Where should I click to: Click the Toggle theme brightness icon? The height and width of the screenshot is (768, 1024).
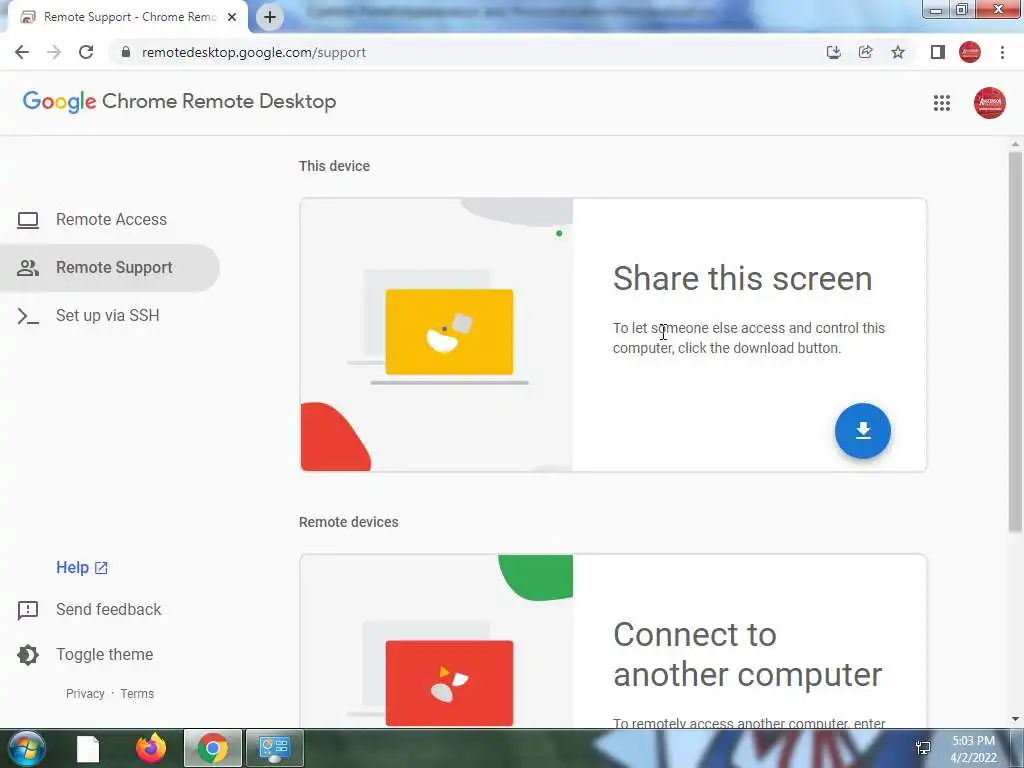[x=27, y=654]
